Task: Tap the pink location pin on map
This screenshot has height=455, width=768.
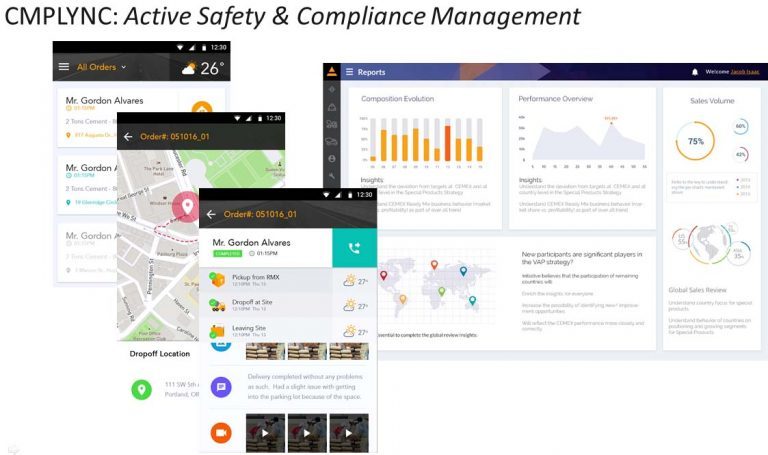Action: (x=187, y=207)
